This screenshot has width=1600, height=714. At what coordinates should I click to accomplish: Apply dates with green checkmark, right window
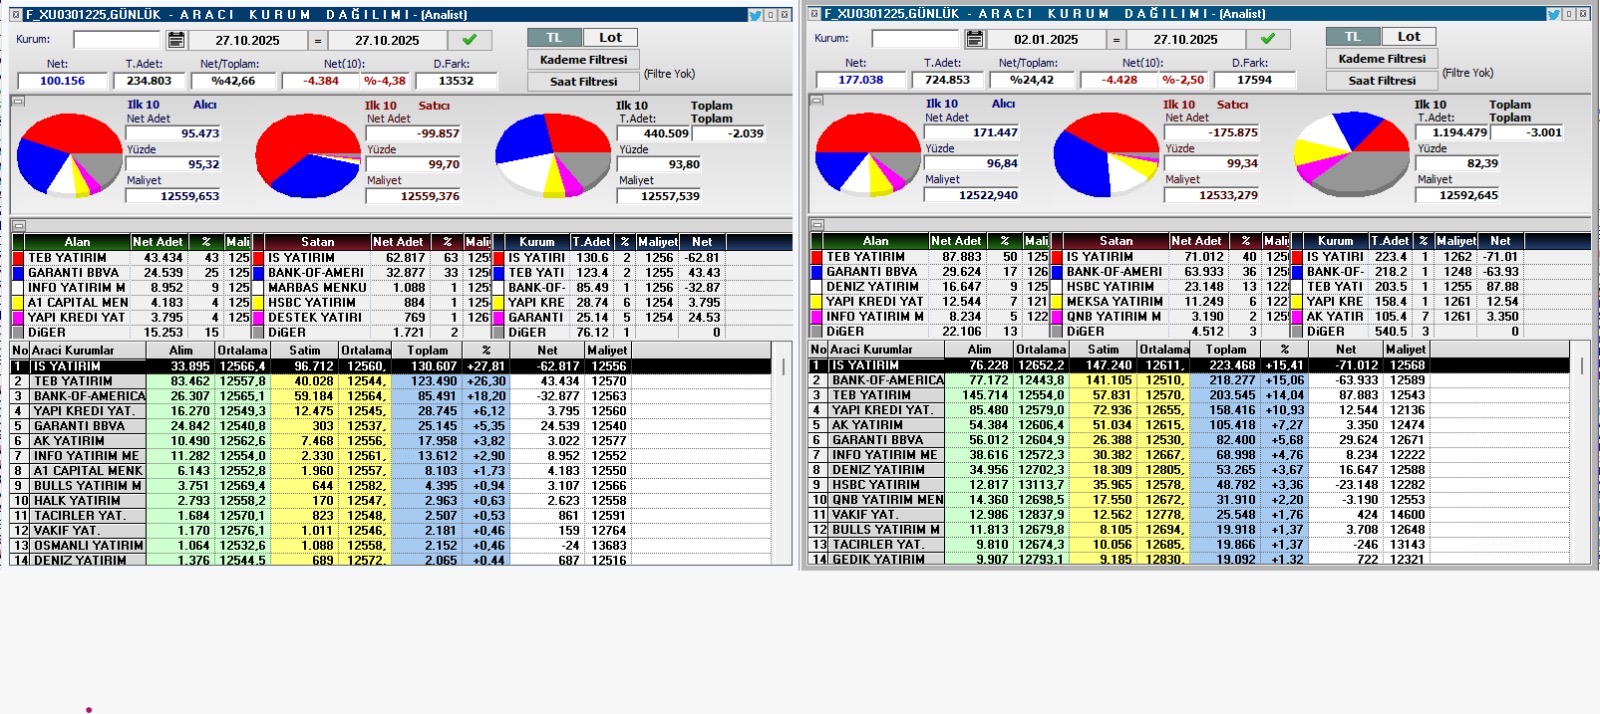pos(1268,39)
